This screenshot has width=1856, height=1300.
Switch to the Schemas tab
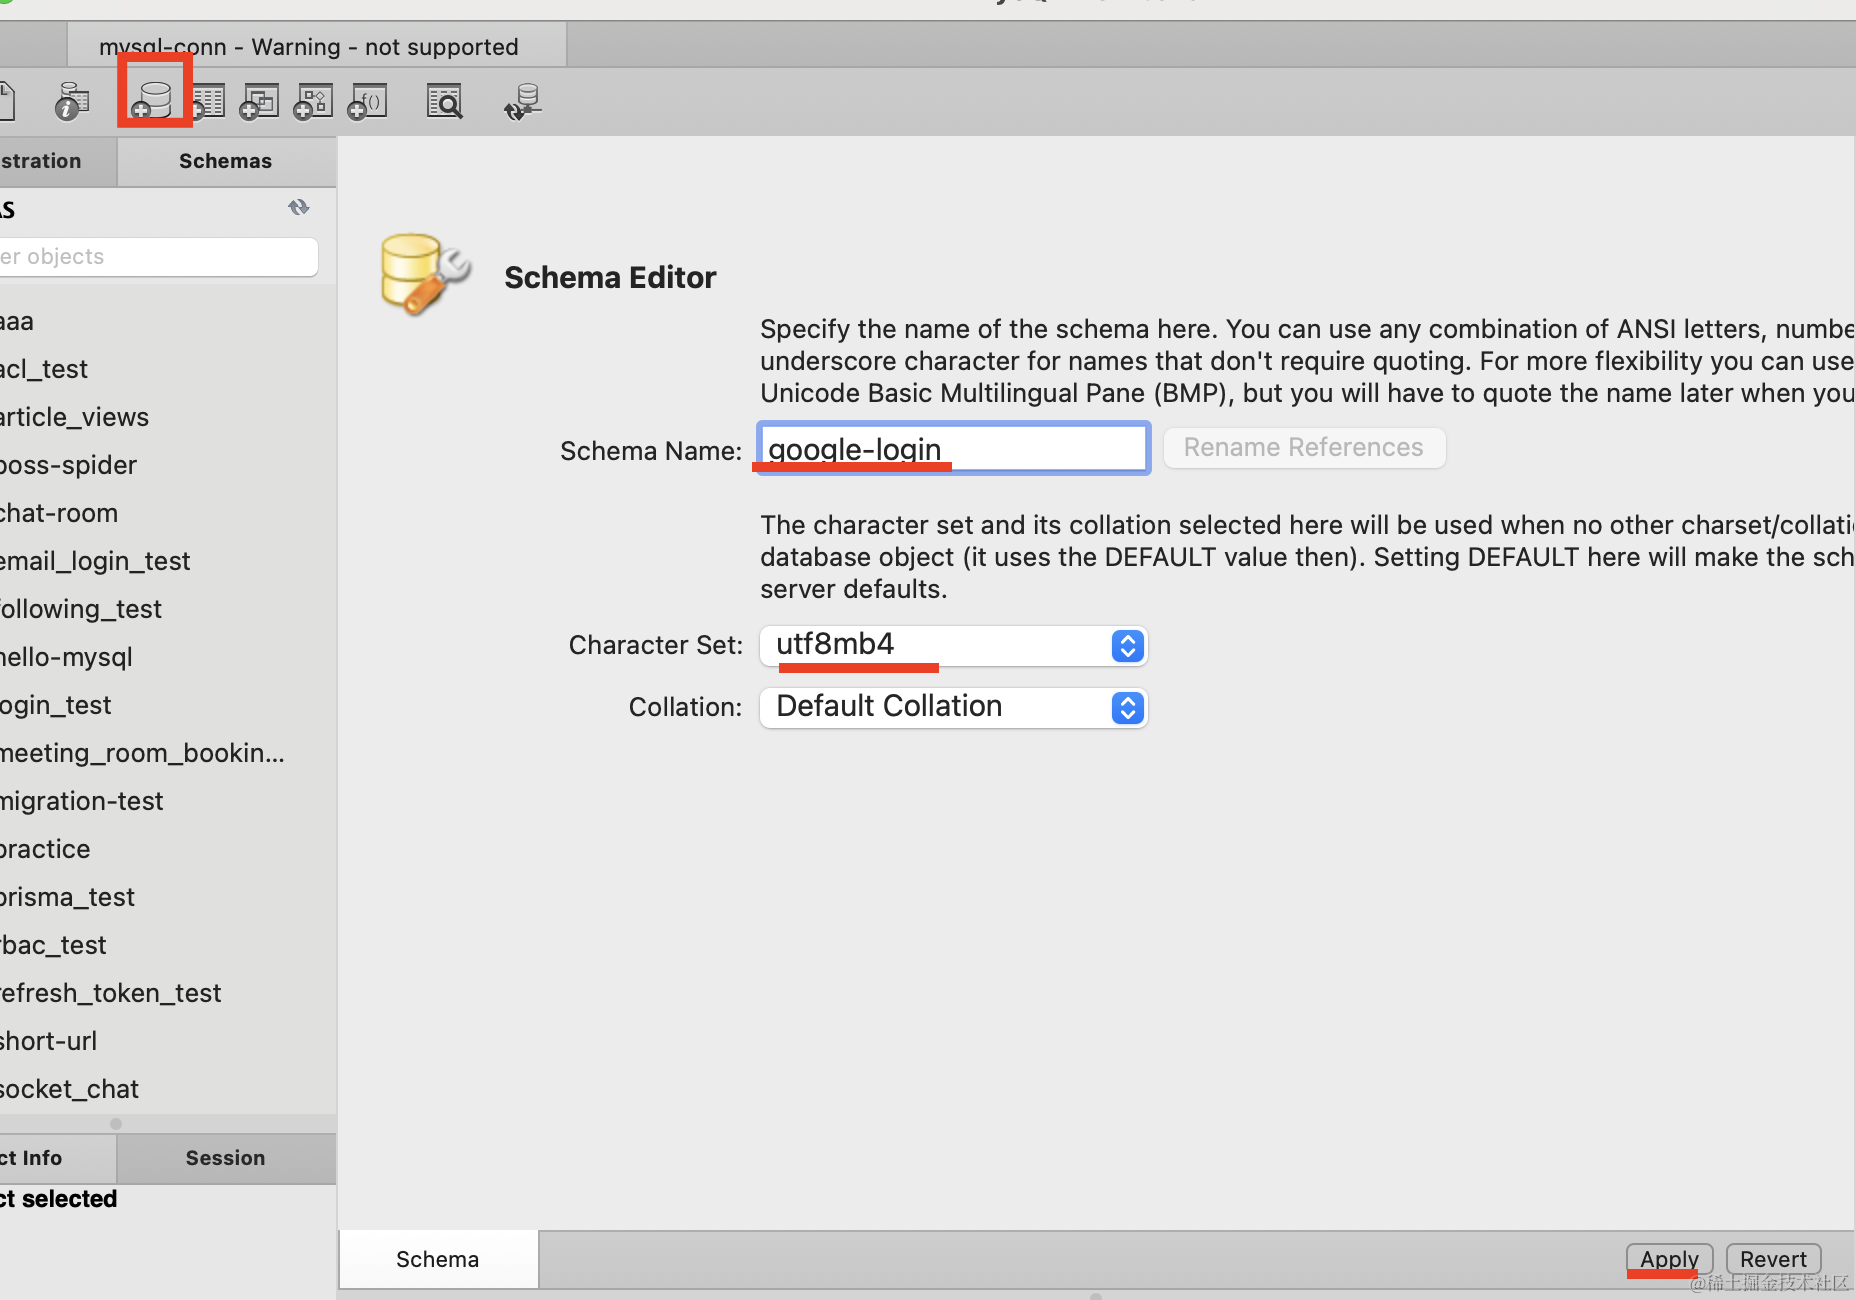226,161
